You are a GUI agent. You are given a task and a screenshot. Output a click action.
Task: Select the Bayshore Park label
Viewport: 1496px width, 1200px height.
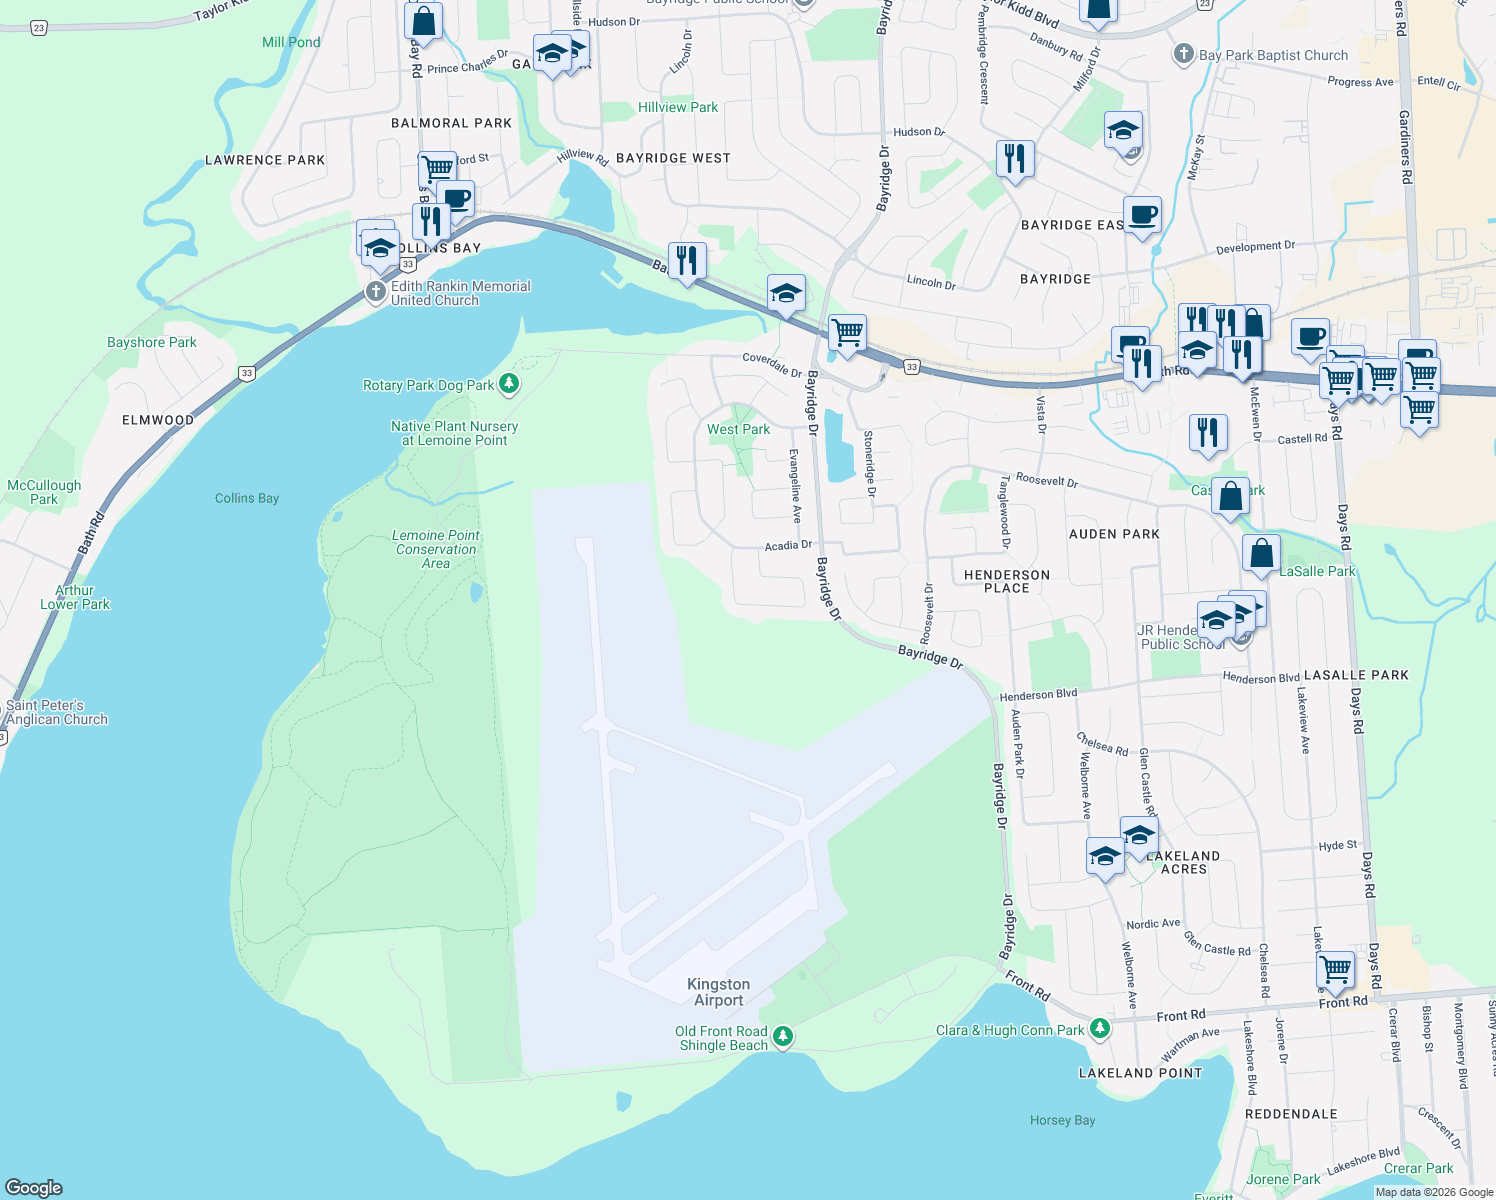point(152,342)
